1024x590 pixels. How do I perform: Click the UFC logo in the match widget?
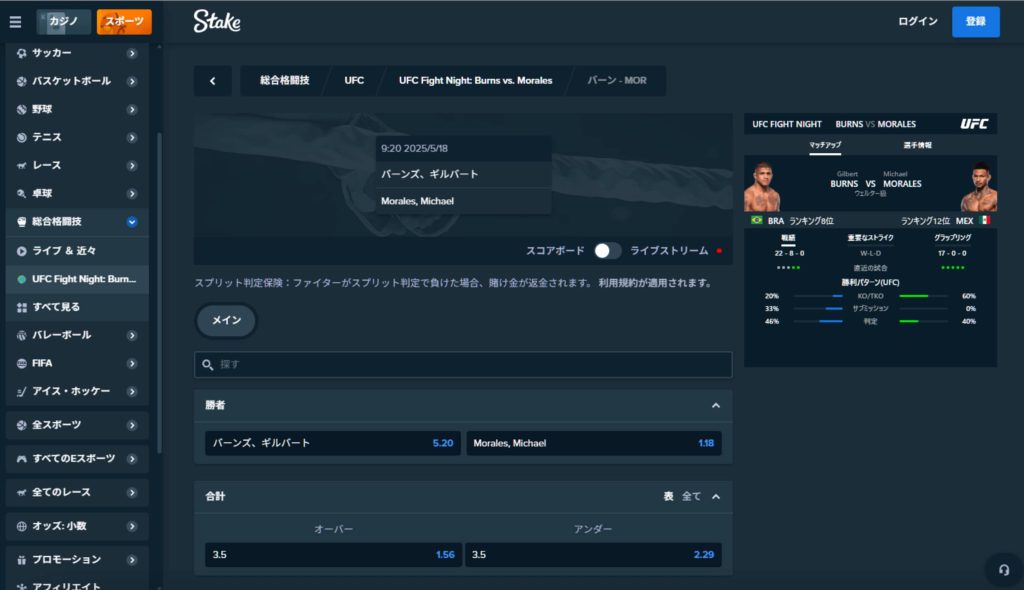[x=974, y=124]
